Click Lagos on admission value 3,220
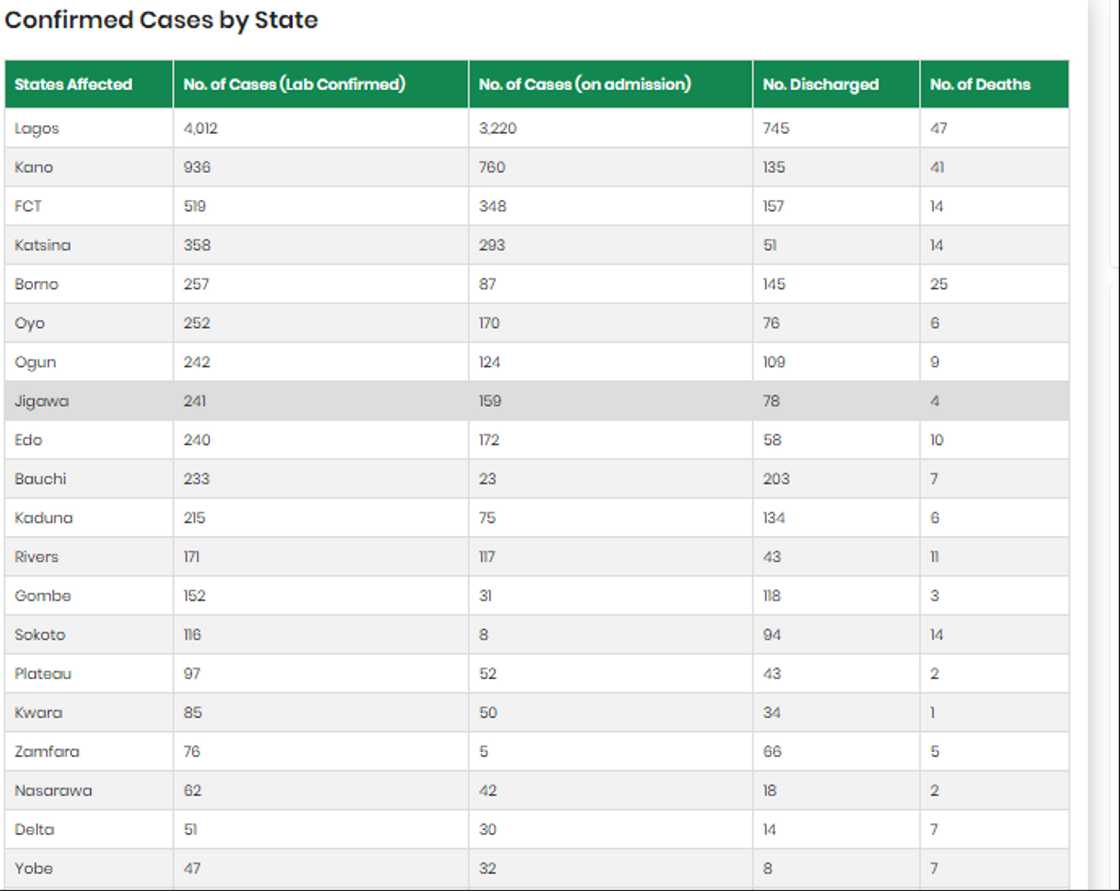1120x891 pixels. pyautogui.click(x=497, y=128)
